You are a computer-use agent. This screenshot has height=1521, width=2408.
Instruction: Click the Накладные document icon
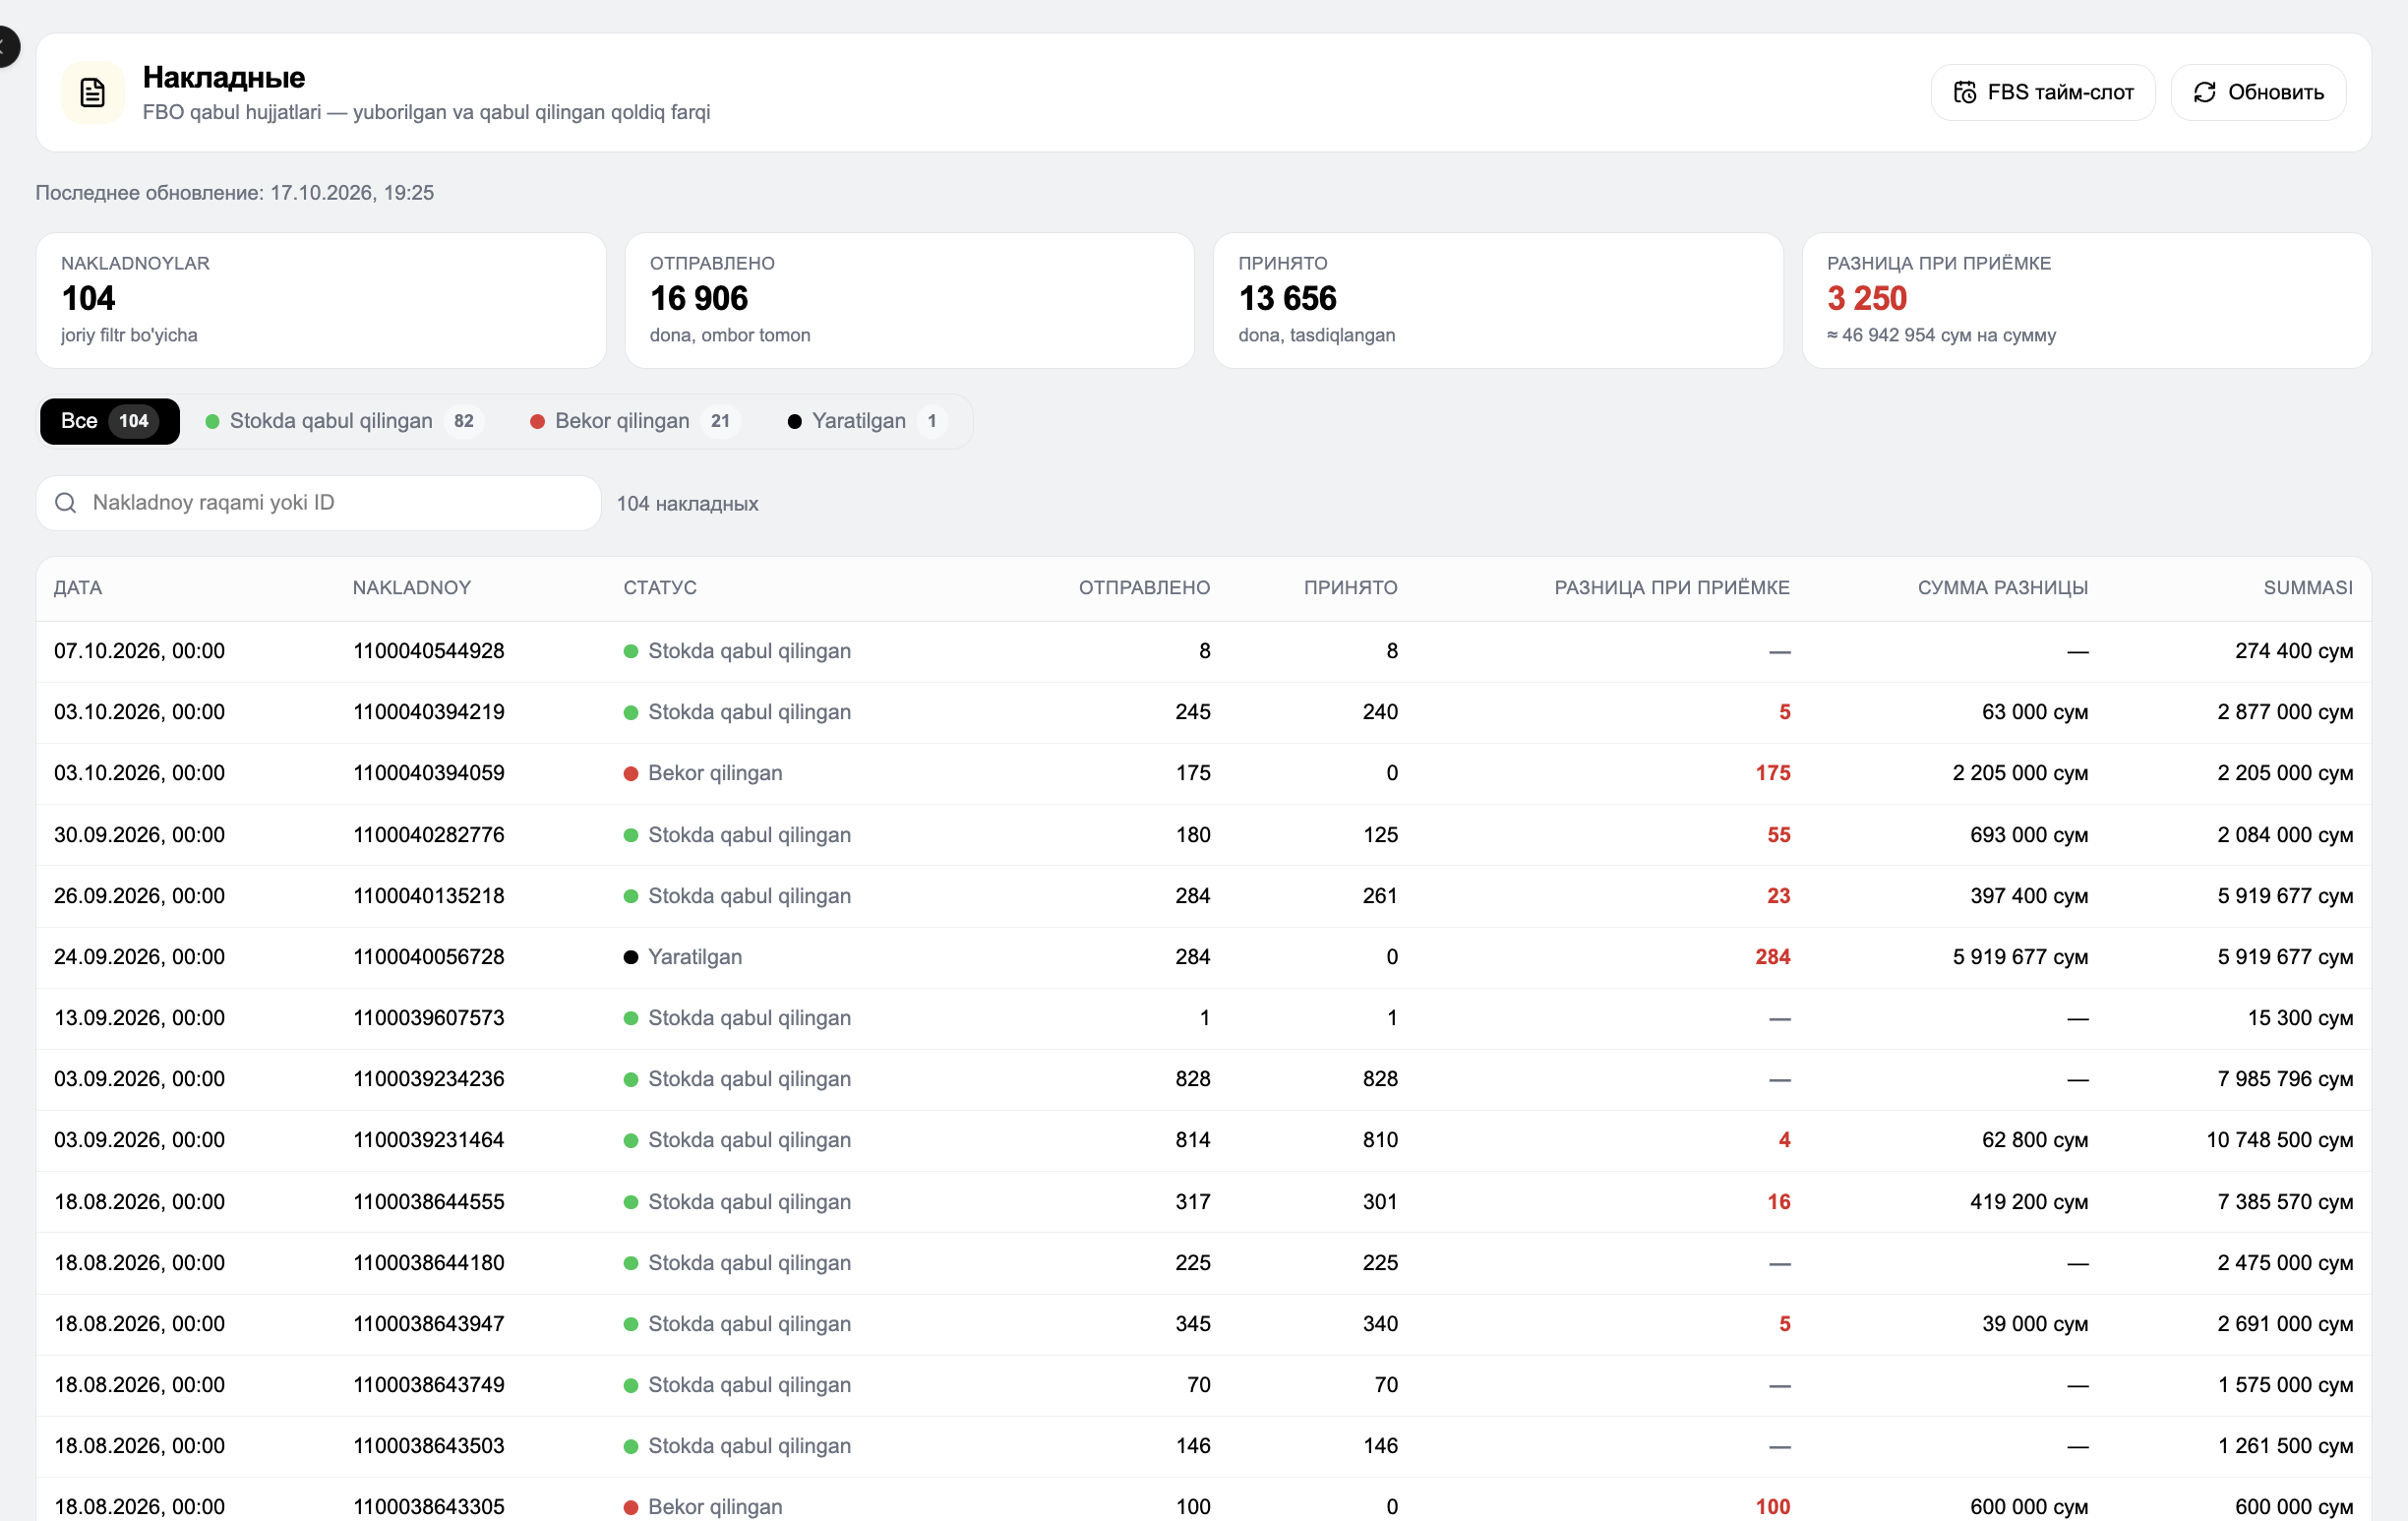tap(92, 93)
